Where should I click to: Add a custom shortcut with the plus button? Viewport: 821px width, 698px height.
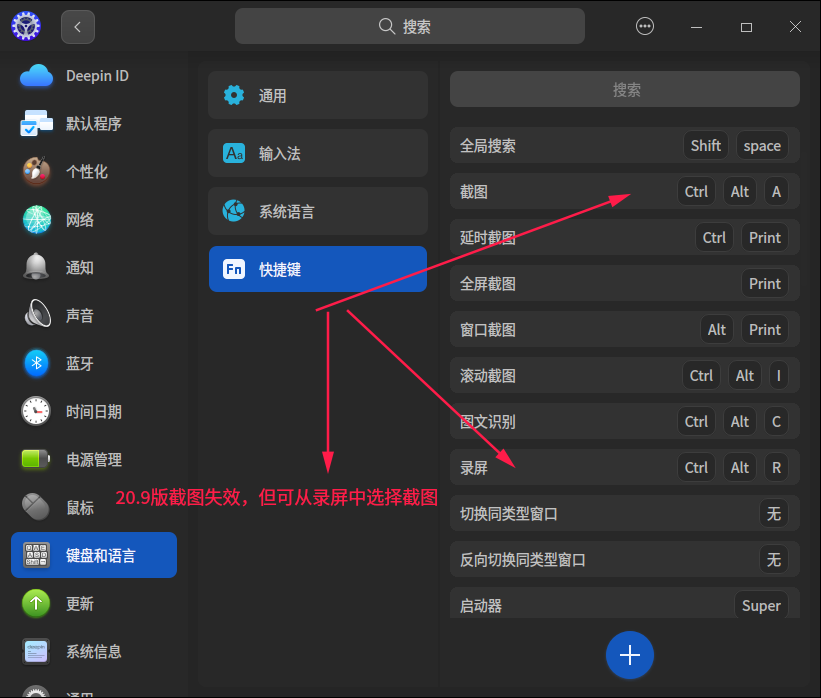click(x=629, y=655)
